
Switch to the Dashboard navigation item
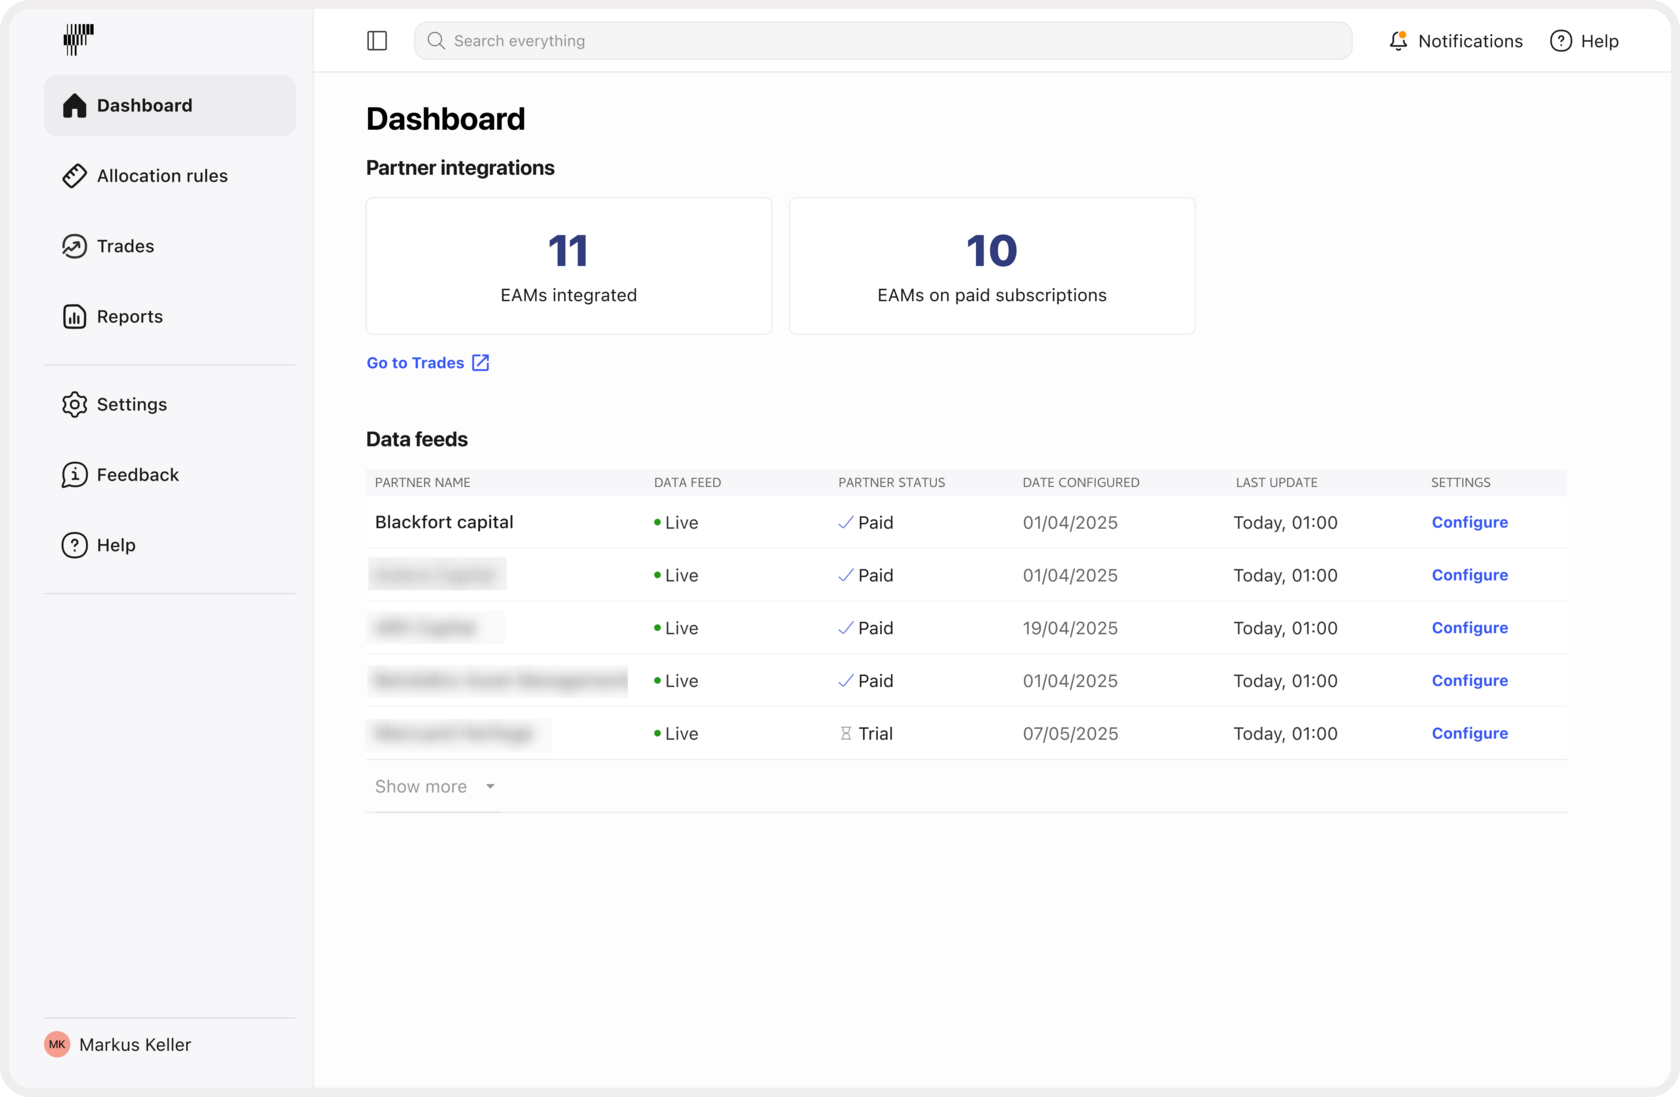pyautogui.click(x=144, y=105)
